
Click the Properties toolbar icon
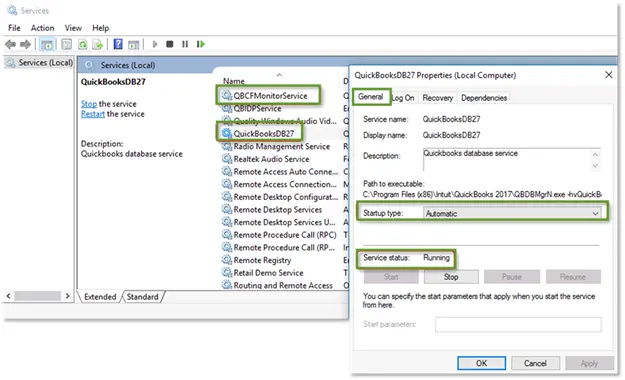coord(67,44)
